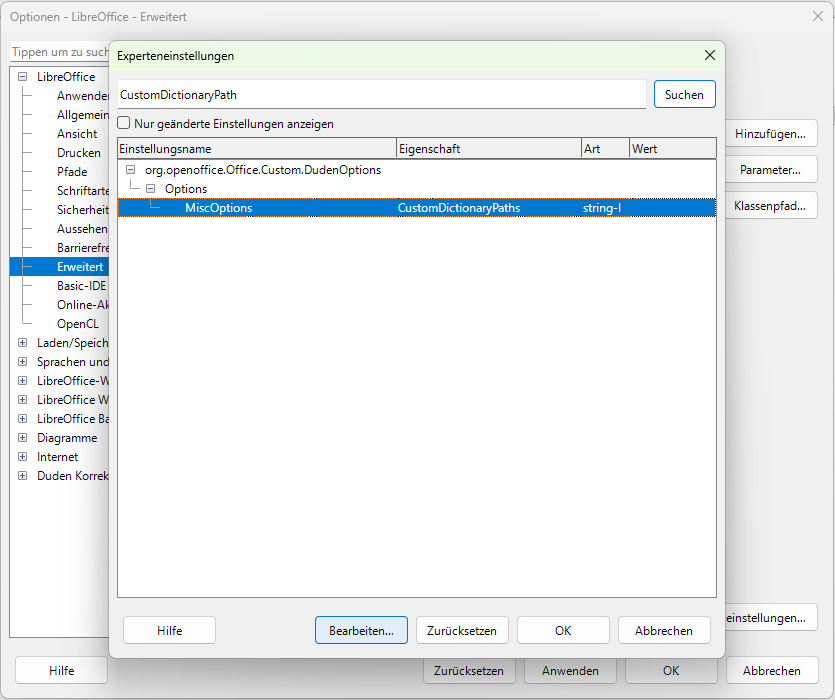Select OpenCL in options tree
The height and width of the screenshot is (700, 835).
coord(77,324)
